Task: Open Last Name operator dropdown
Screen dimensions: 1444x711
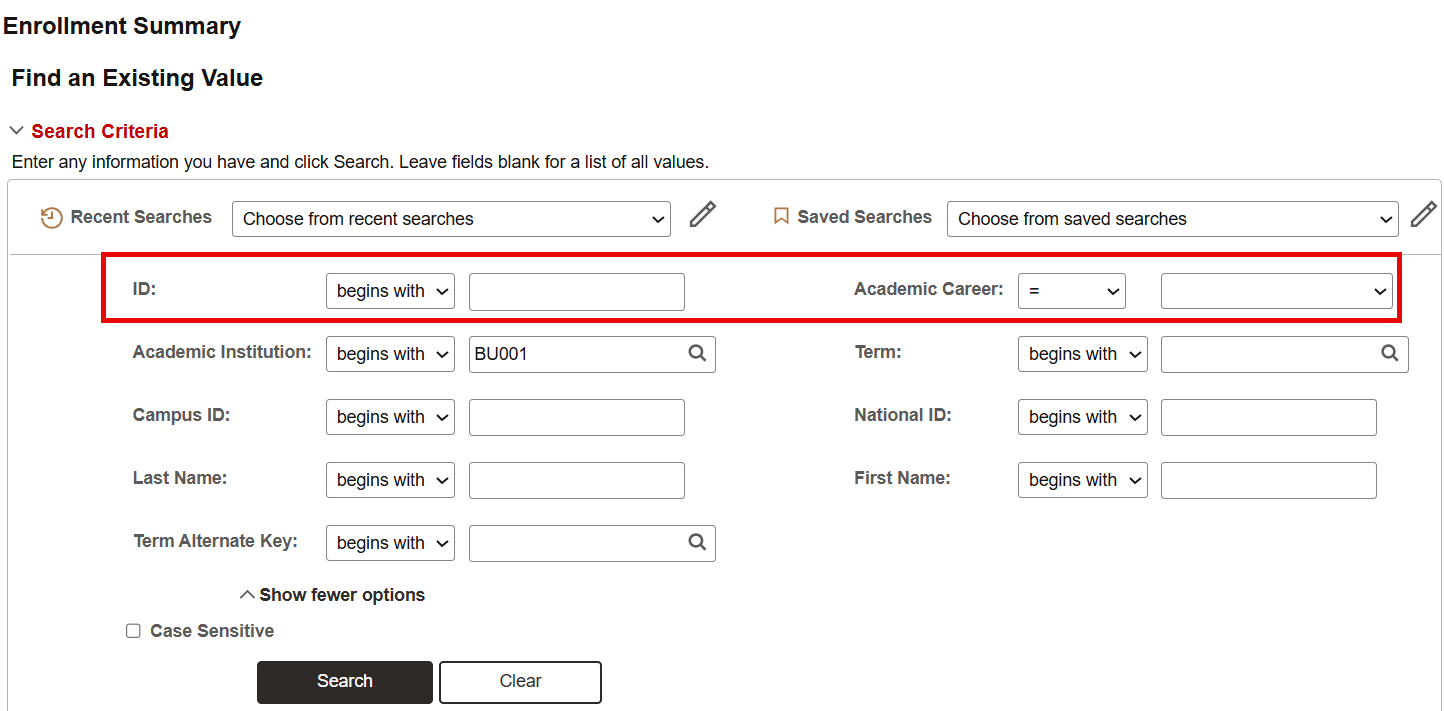Action: (x=390, y=480)
